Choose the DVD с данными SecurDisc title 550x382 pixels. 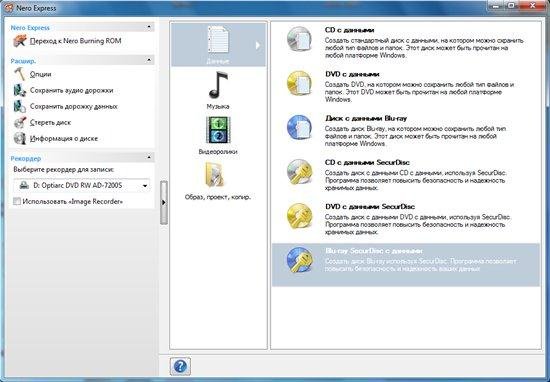click(370, 207)
